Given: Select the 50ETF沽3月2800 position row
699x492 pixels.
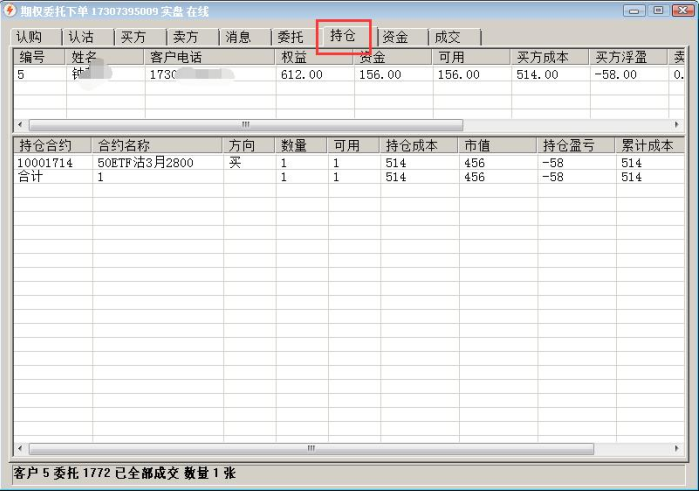Looking at the screenshot, I should point(145,163).
